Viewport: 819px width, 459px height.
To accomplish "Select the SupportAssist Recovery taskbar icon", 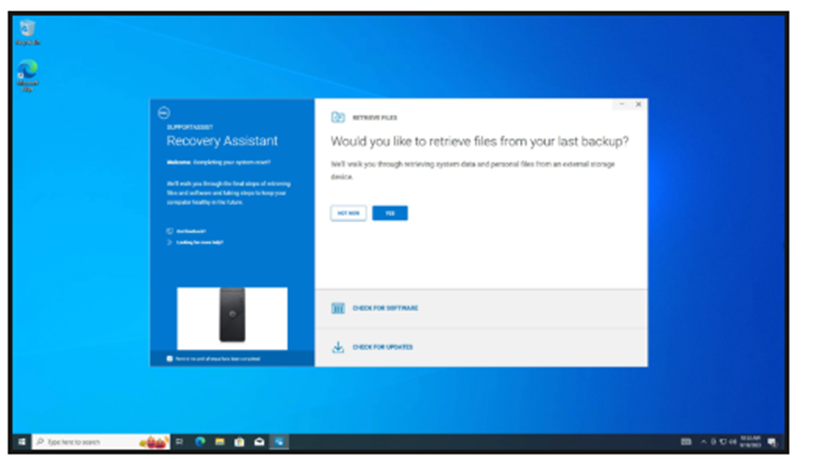I will pyautogui.click(x=279, y=442).
